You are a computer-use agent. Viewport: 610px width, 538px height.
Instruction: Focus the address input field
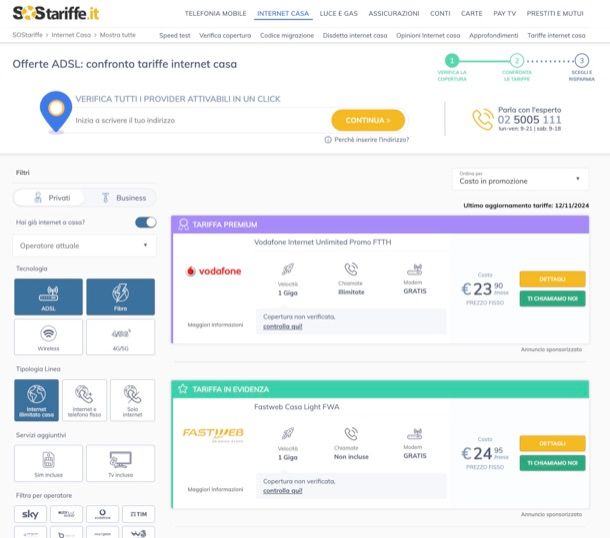tap(201, 121)
